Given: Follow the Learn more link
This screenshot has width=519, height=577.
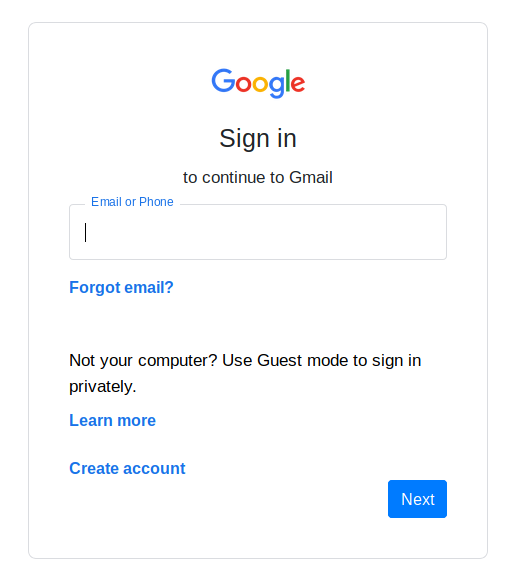Looking at the screenshot, I should pos(113,420).
